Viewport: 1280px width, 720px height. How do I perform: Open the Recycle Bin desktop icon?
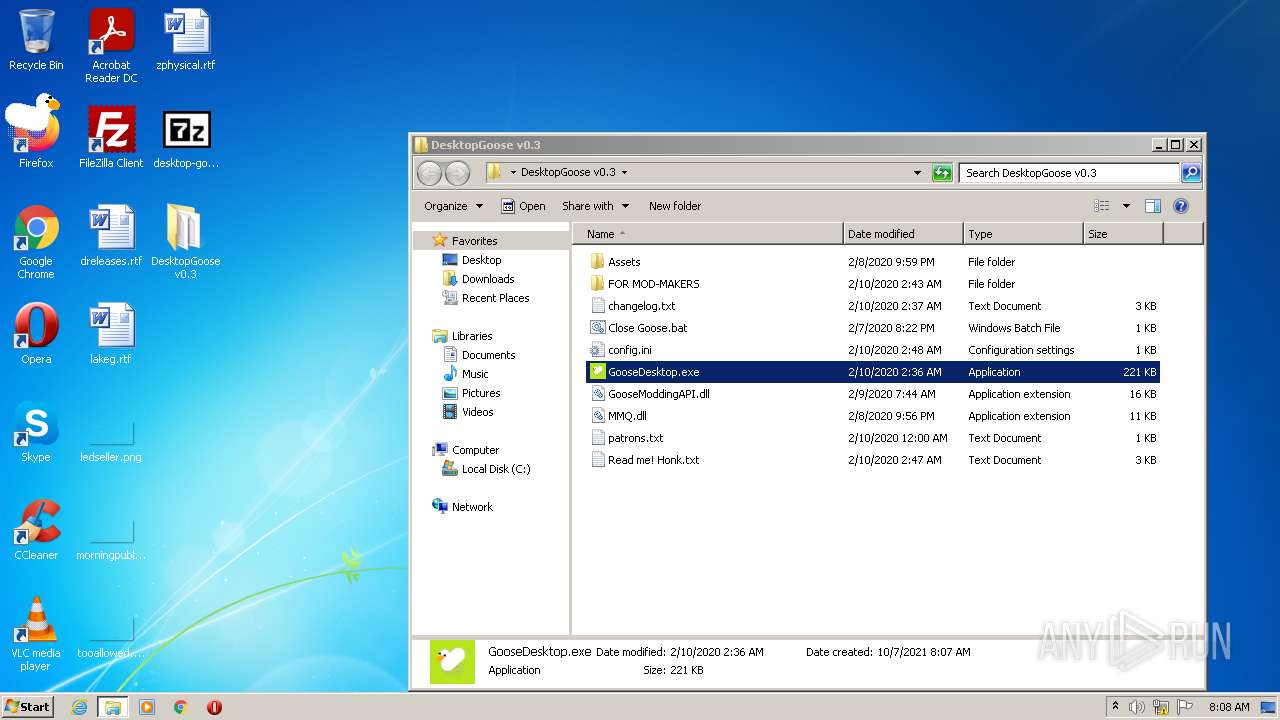click(x=36, y=41)
